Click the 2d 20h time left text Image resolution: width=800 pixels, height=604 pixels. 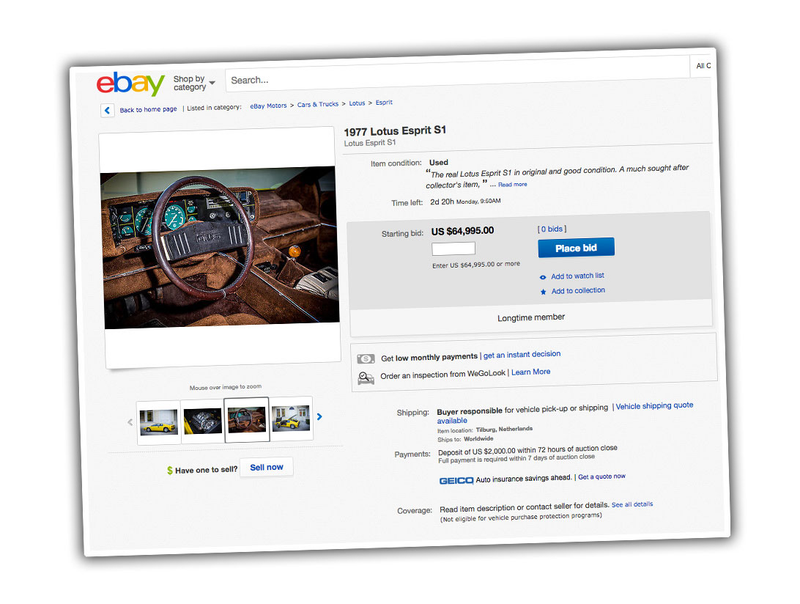pyautogui.click(x=442, y=202)
